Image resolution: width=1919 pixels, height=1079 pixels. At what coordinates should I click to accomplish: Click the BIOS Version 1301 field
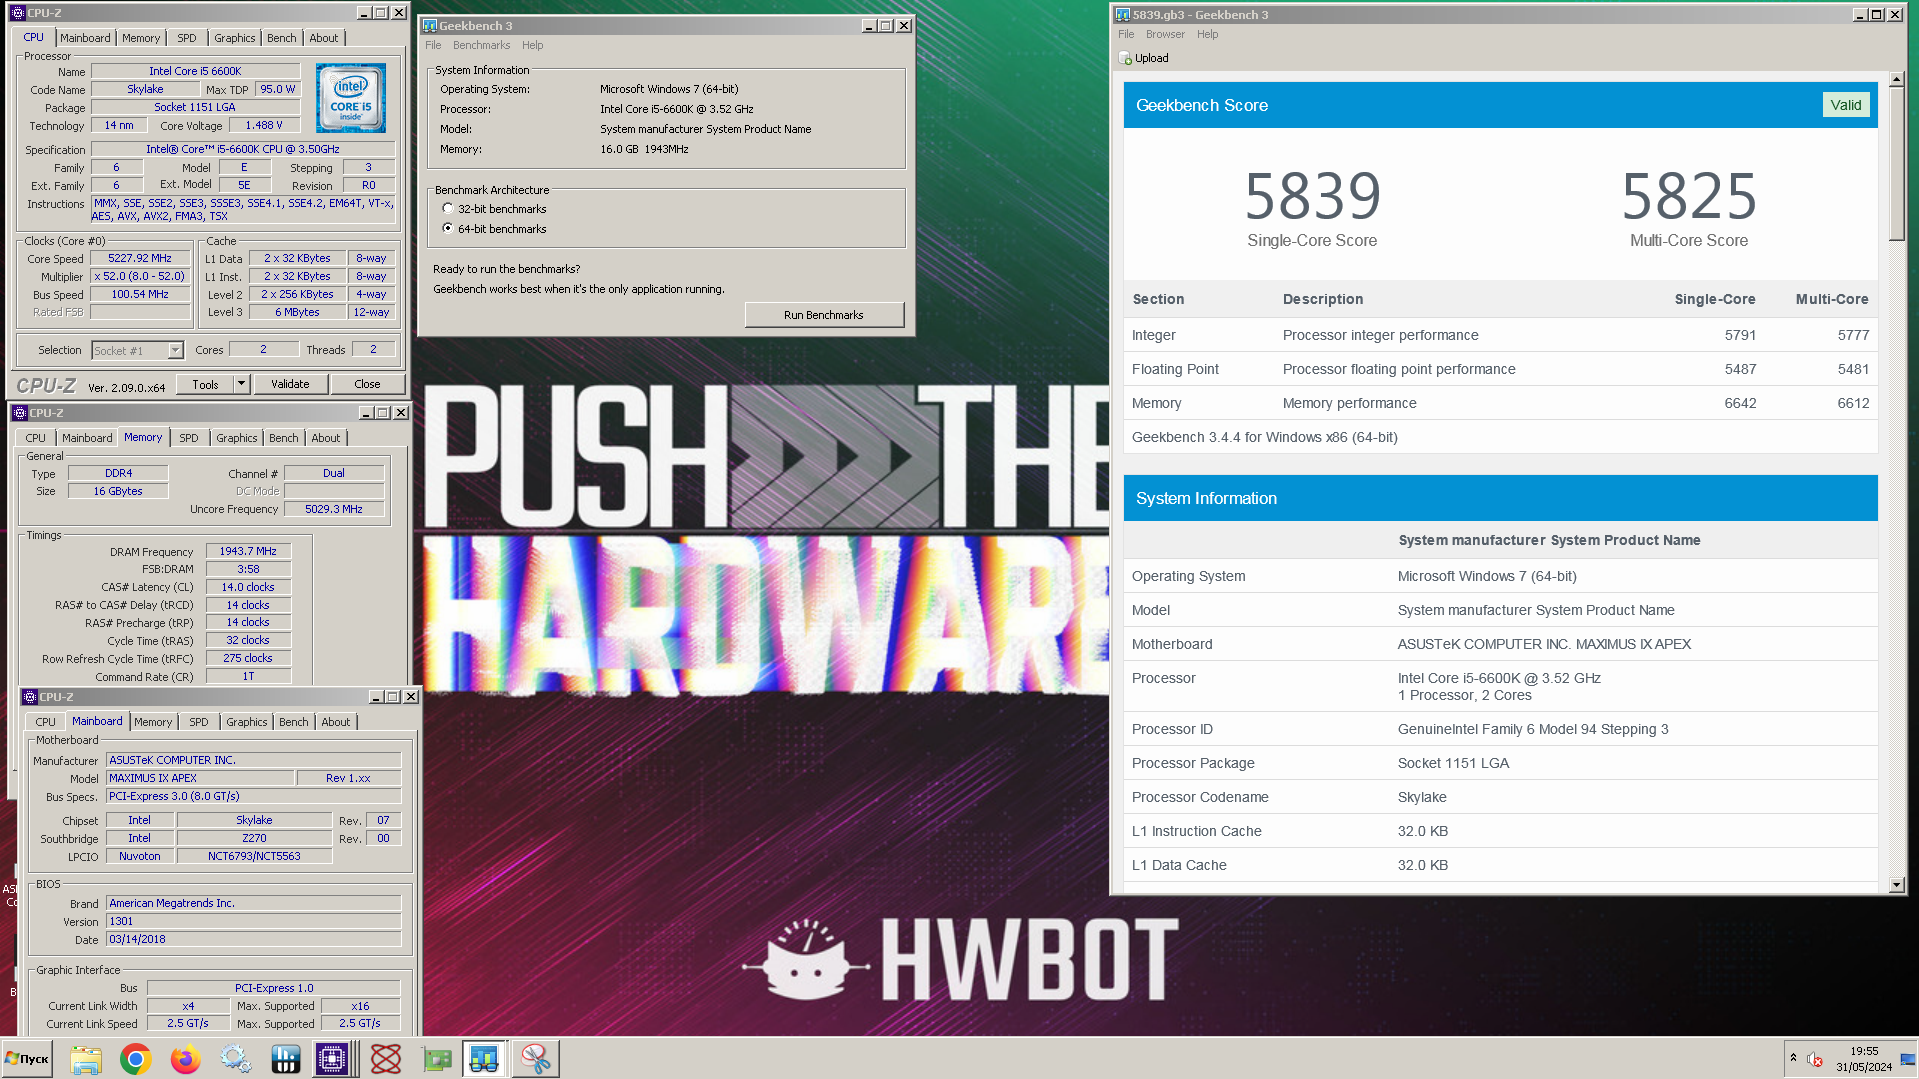click(254, 921)
